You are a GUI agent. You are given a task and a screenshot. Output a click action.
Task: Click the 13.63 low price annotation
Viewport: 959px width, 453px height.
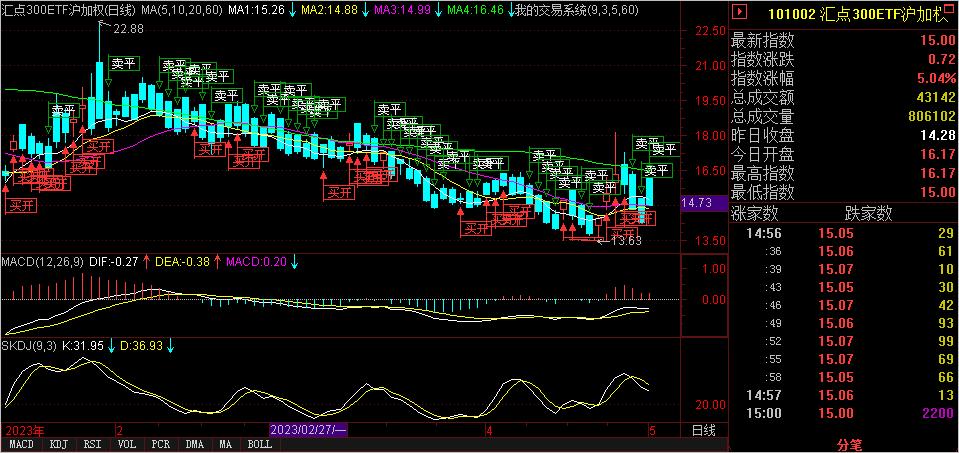[626, 241]
